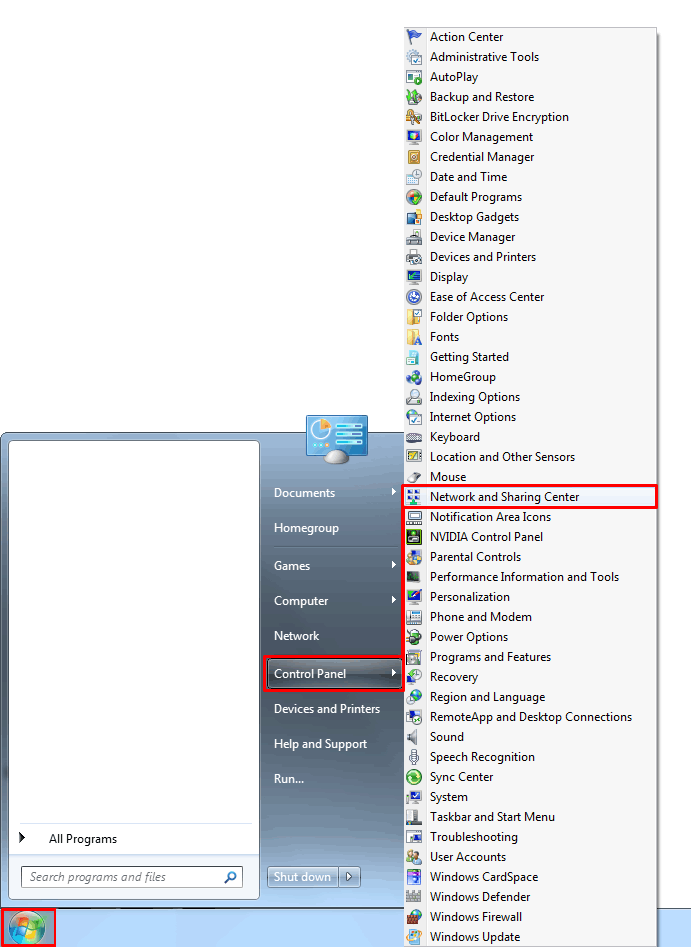Click the Display icon
The height and width of the screenshot is (947, 691).
coord(414,277)
